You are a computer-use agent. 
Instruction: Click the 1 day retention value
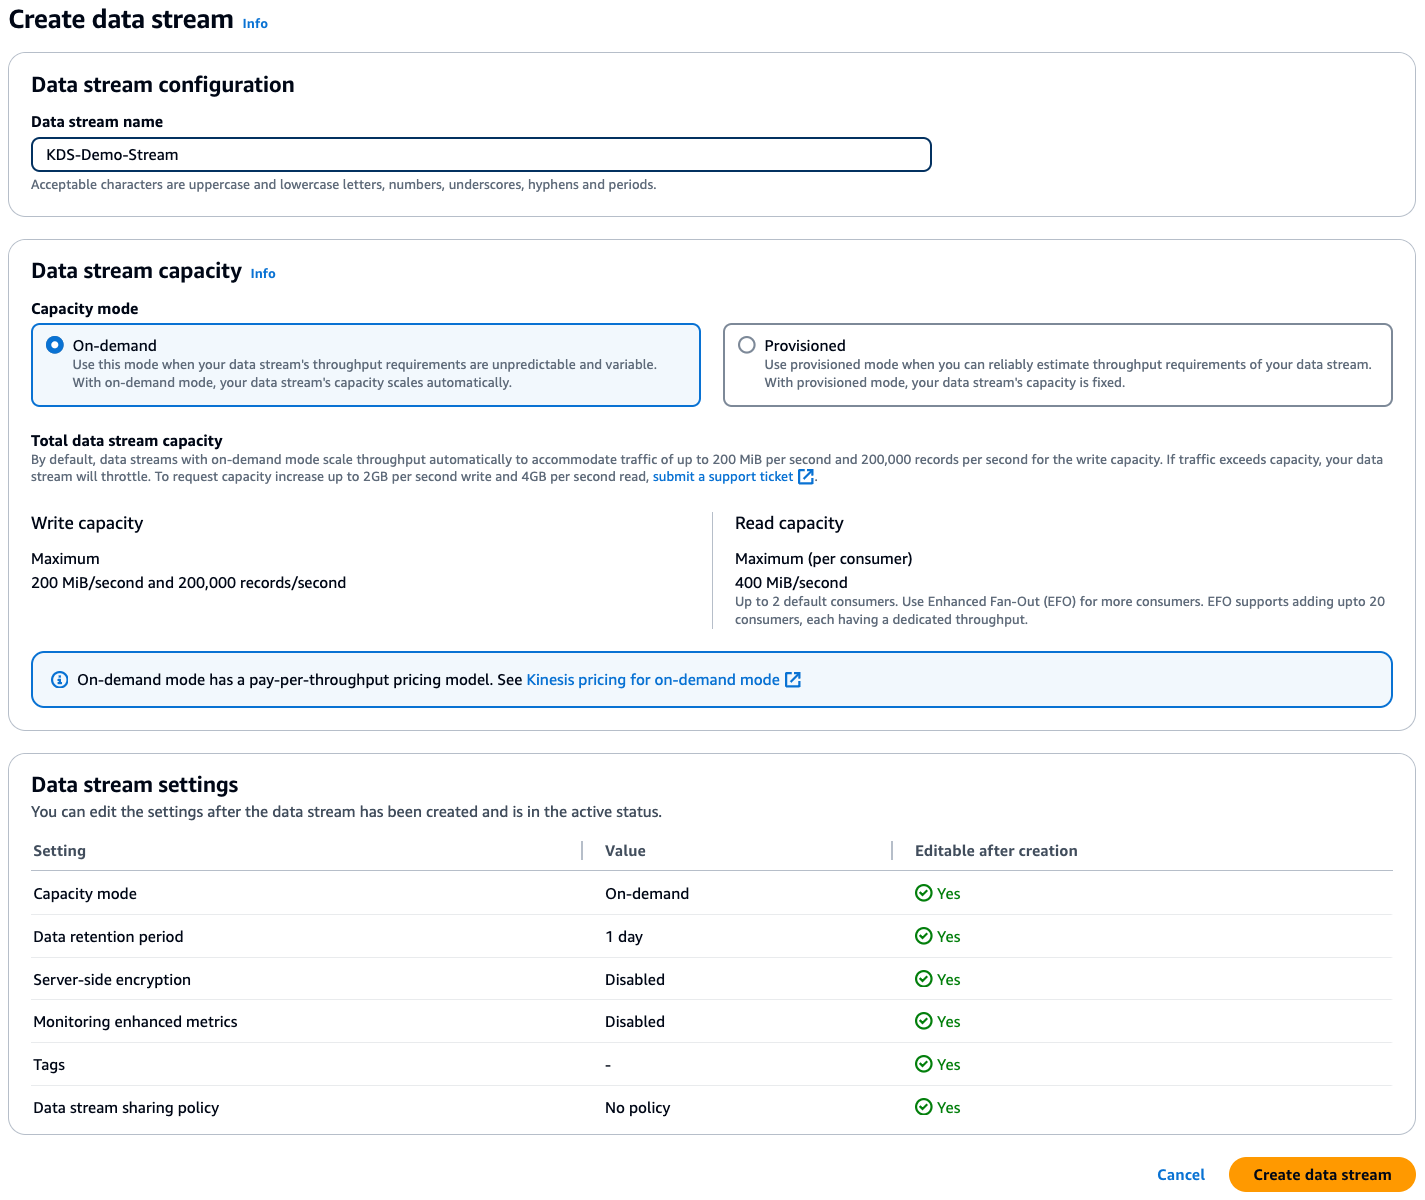624,937
